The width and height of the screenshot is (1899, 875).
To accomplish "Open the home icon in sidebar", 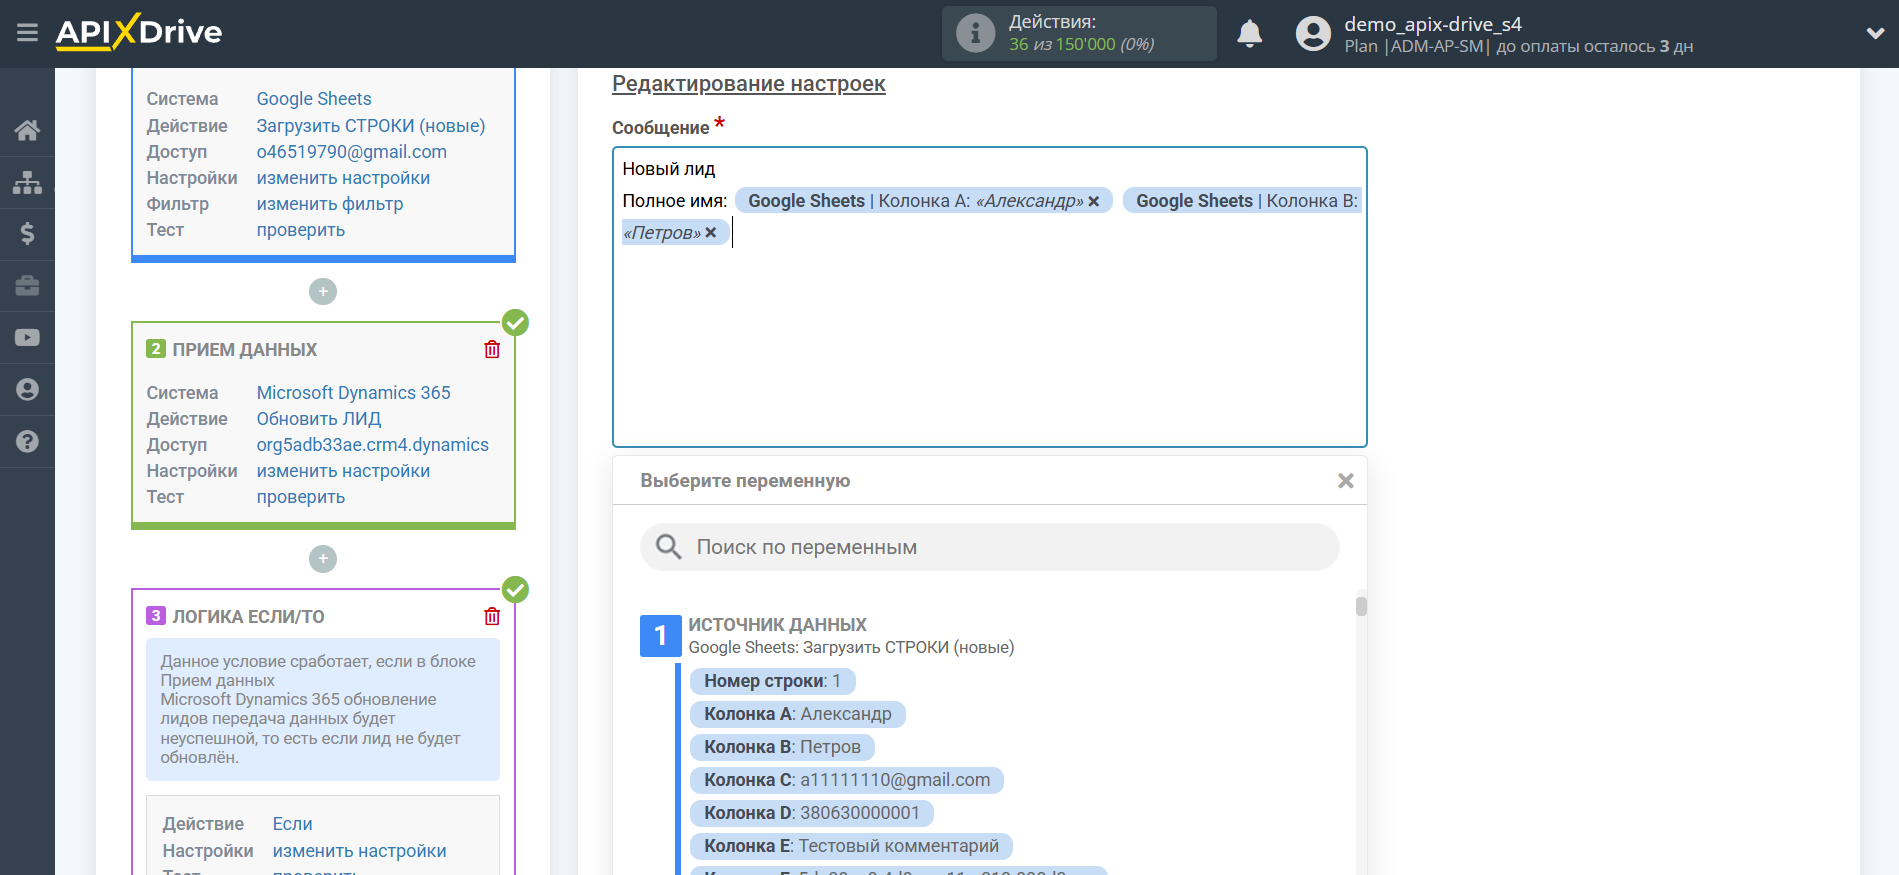I will click(x=27, y=130).
